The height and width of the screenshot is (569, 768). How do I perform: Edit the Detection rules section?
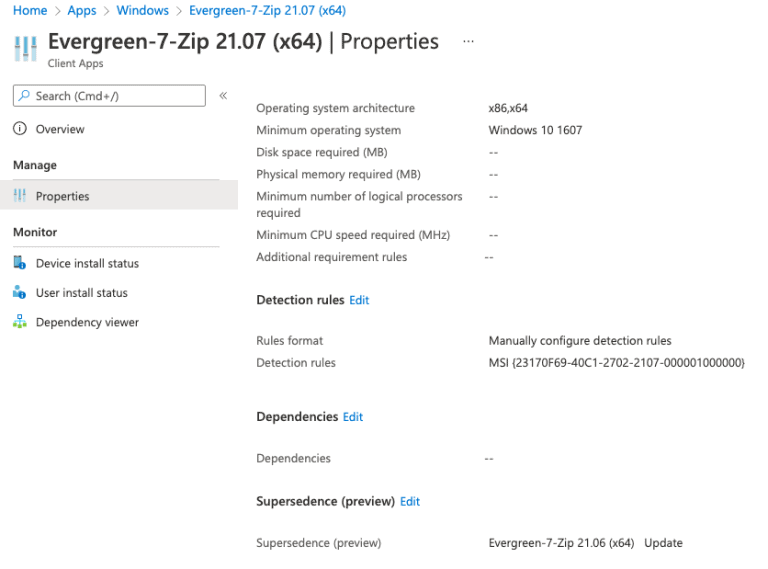[x=359, y=300]
